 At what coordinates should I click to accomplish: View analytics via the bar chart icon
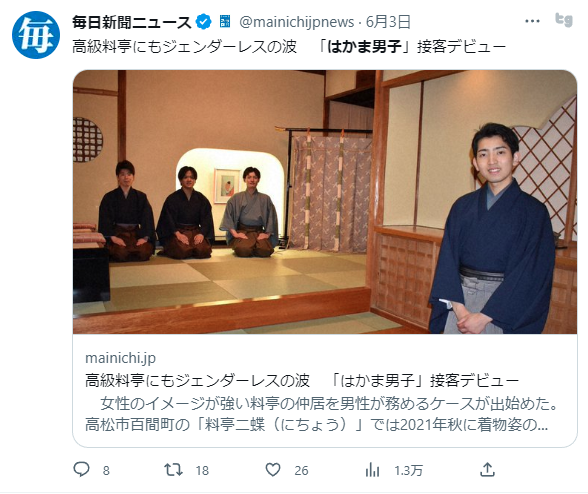(372, 470)
